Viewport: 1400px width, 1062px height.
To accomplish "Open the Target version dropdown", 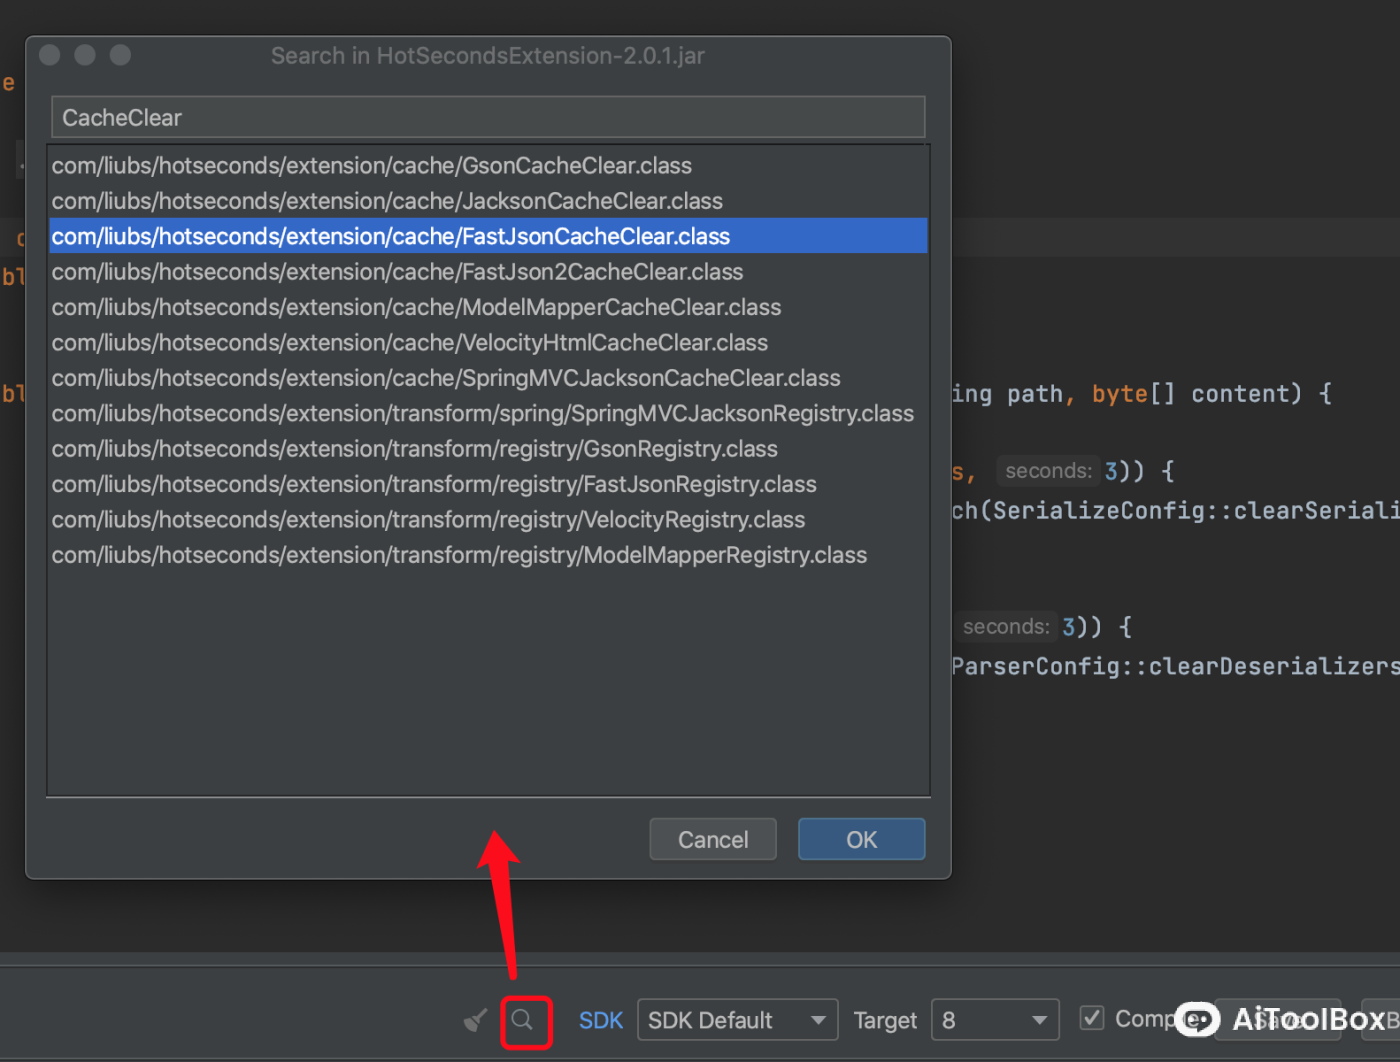I will pyautogui.click(x=994, y=1021).
